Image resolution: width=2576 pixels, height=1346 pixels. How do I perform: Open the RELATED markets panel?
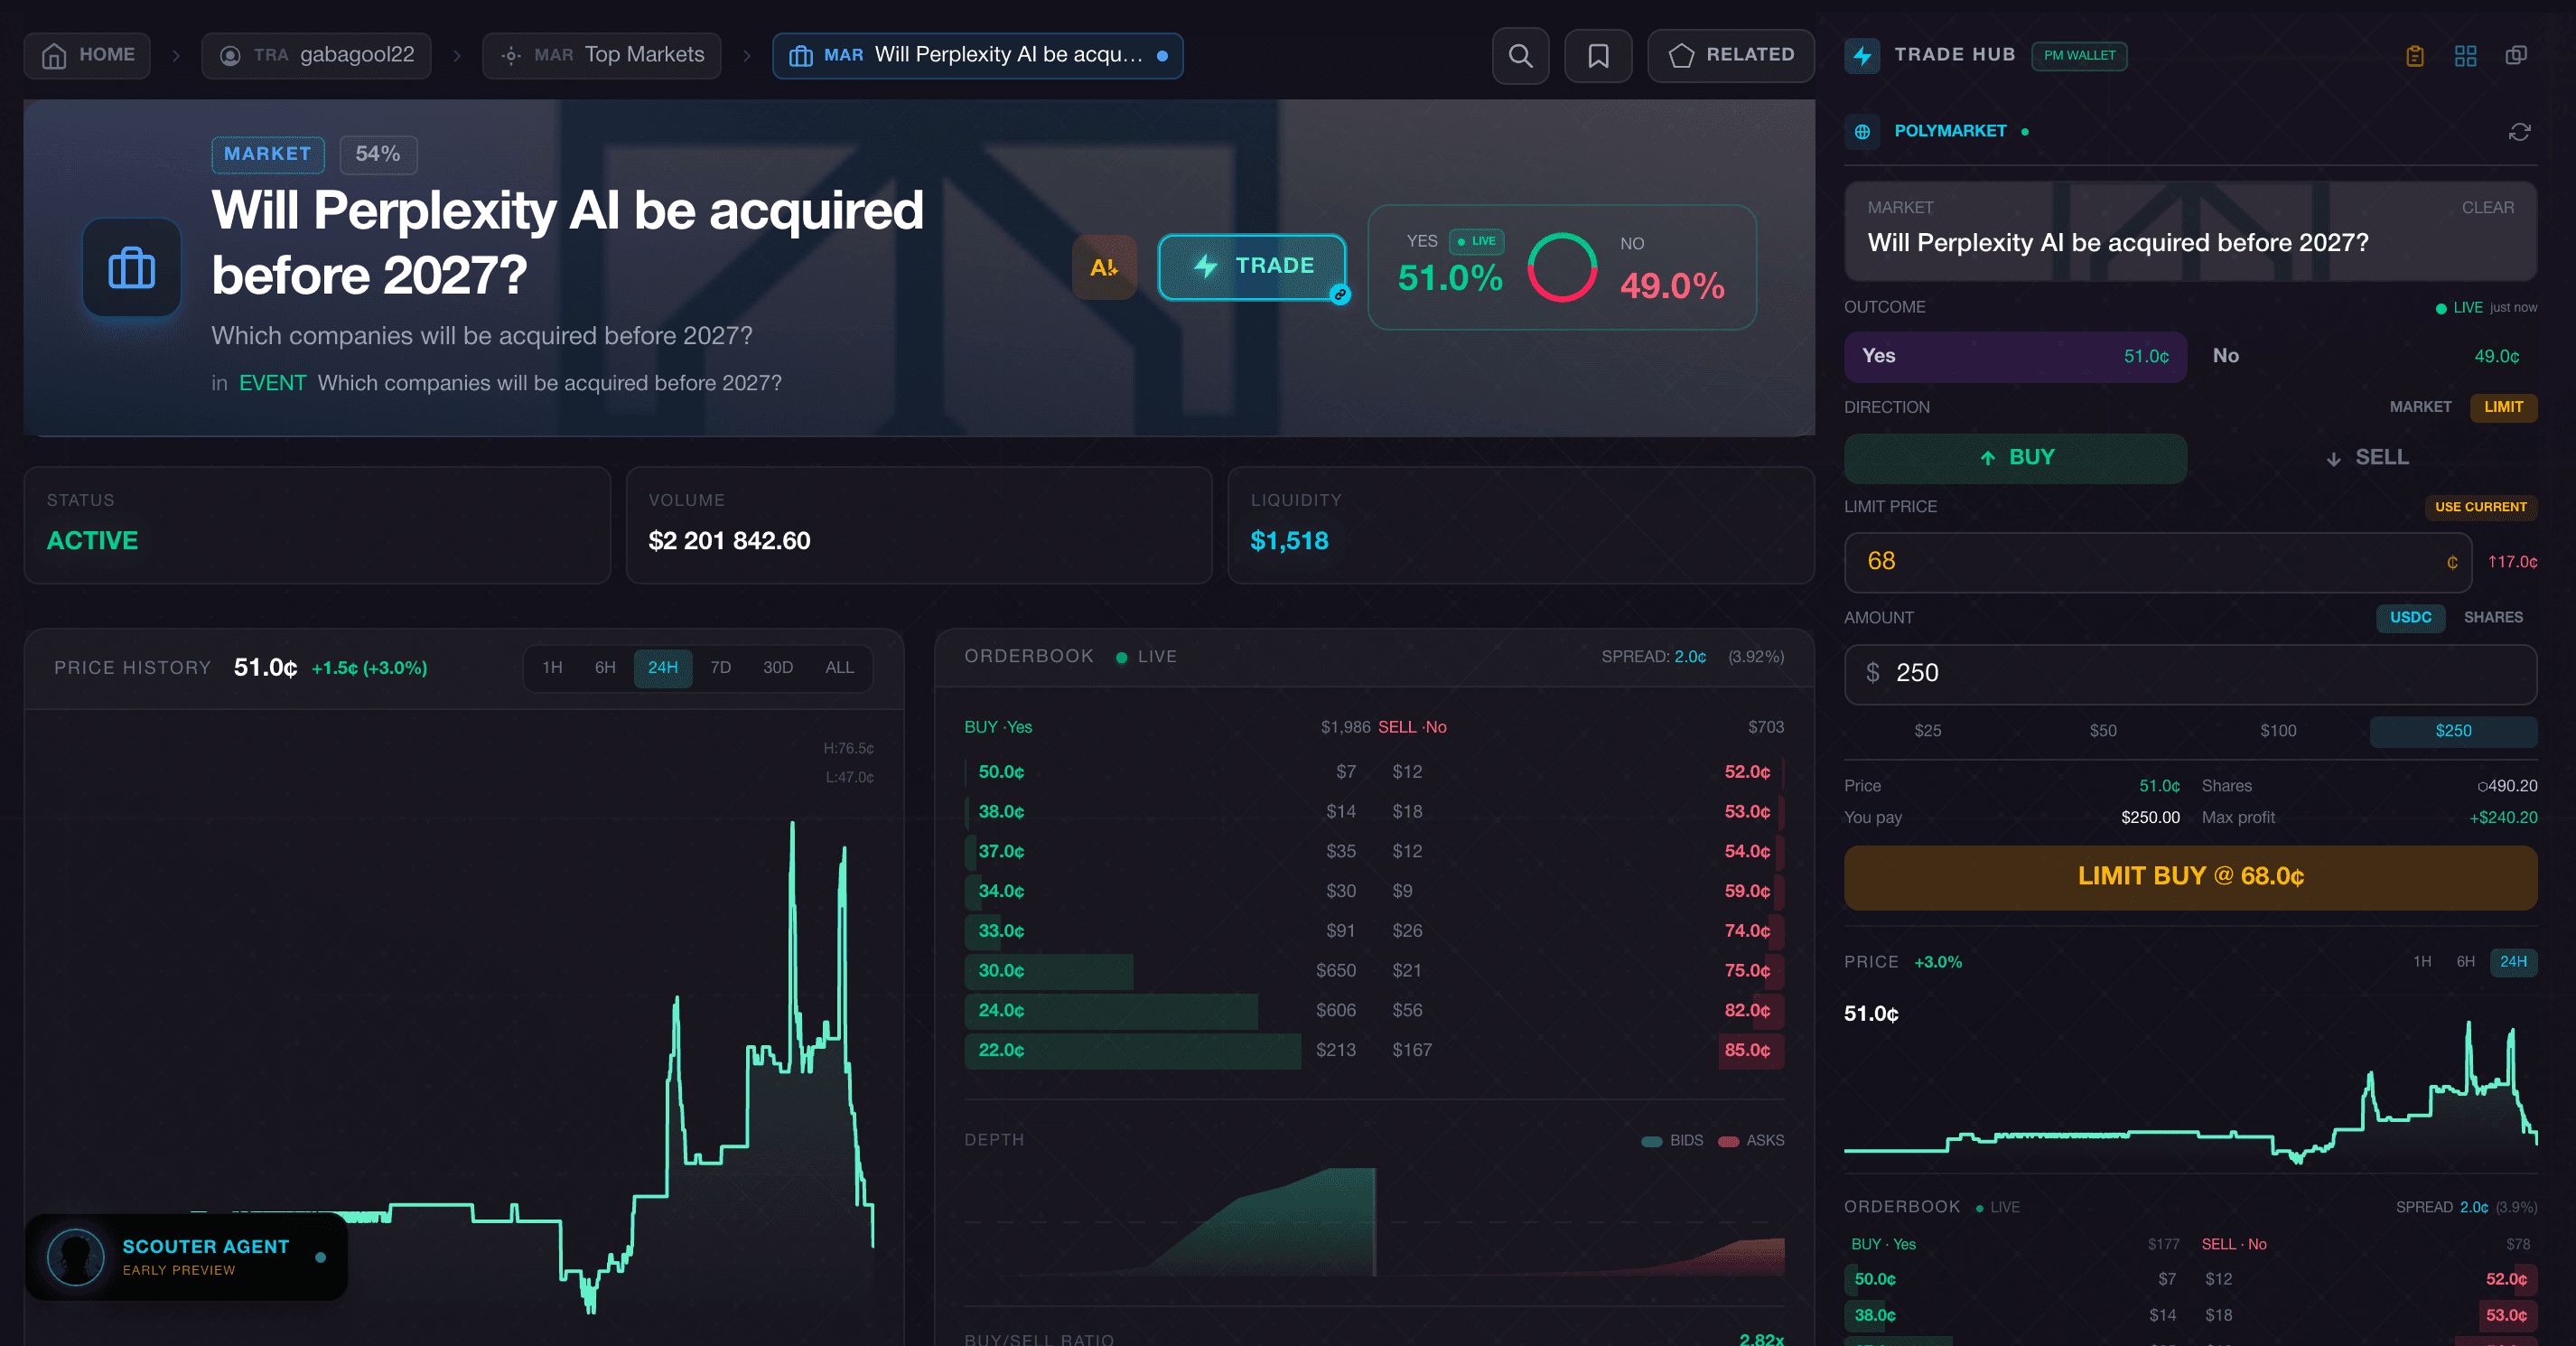(x=1730, y=56)
